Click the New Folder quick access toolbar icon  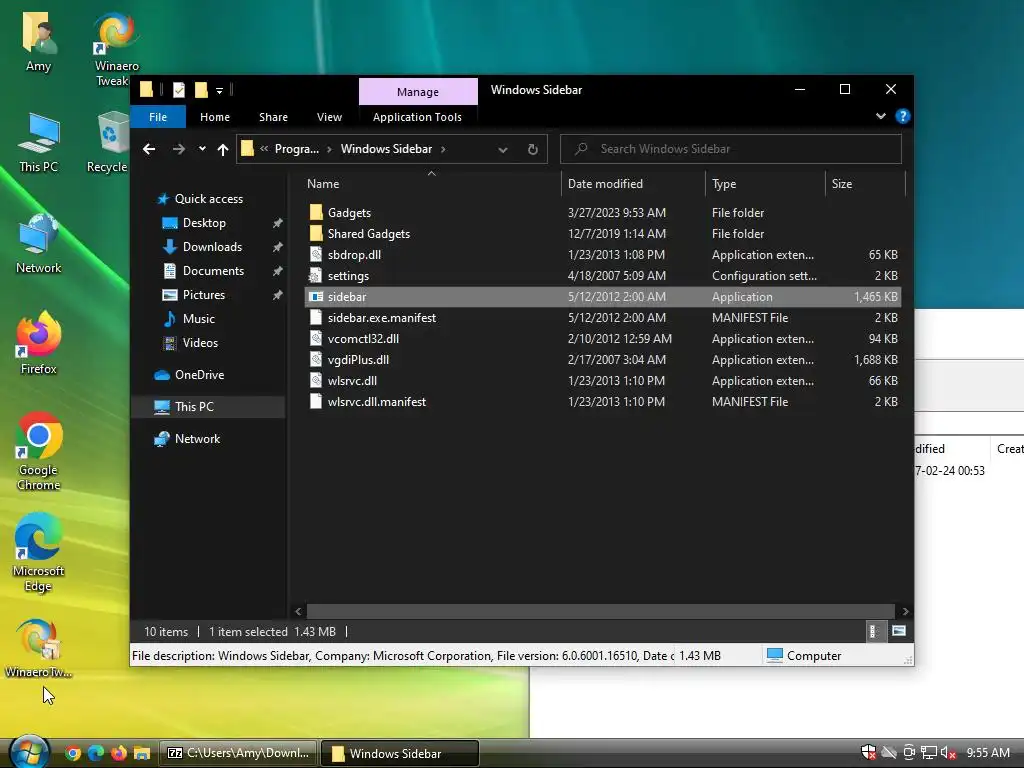pos(201,90)
